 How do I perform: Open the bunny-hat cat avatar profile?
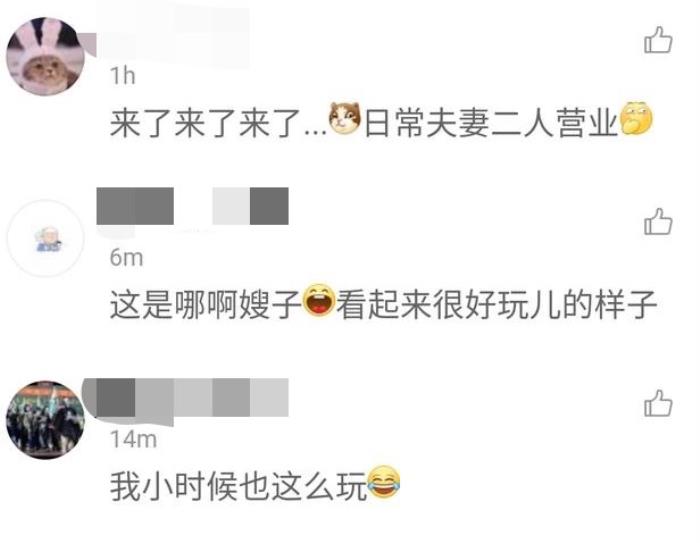pyautogui.click(x=45, y=57)
